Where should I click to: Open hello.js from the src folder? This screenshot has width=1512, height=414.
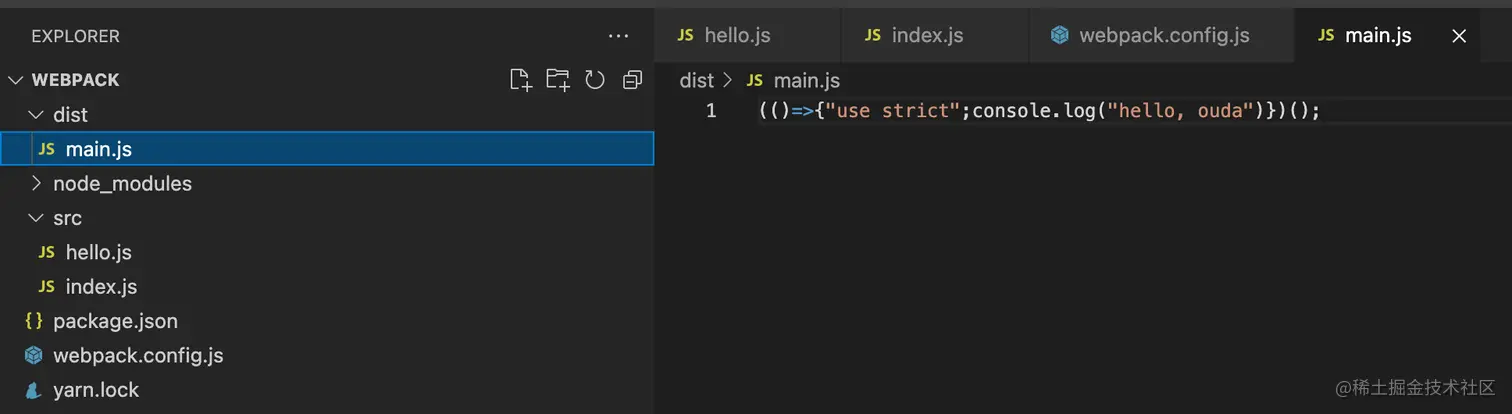coord(98,253)
